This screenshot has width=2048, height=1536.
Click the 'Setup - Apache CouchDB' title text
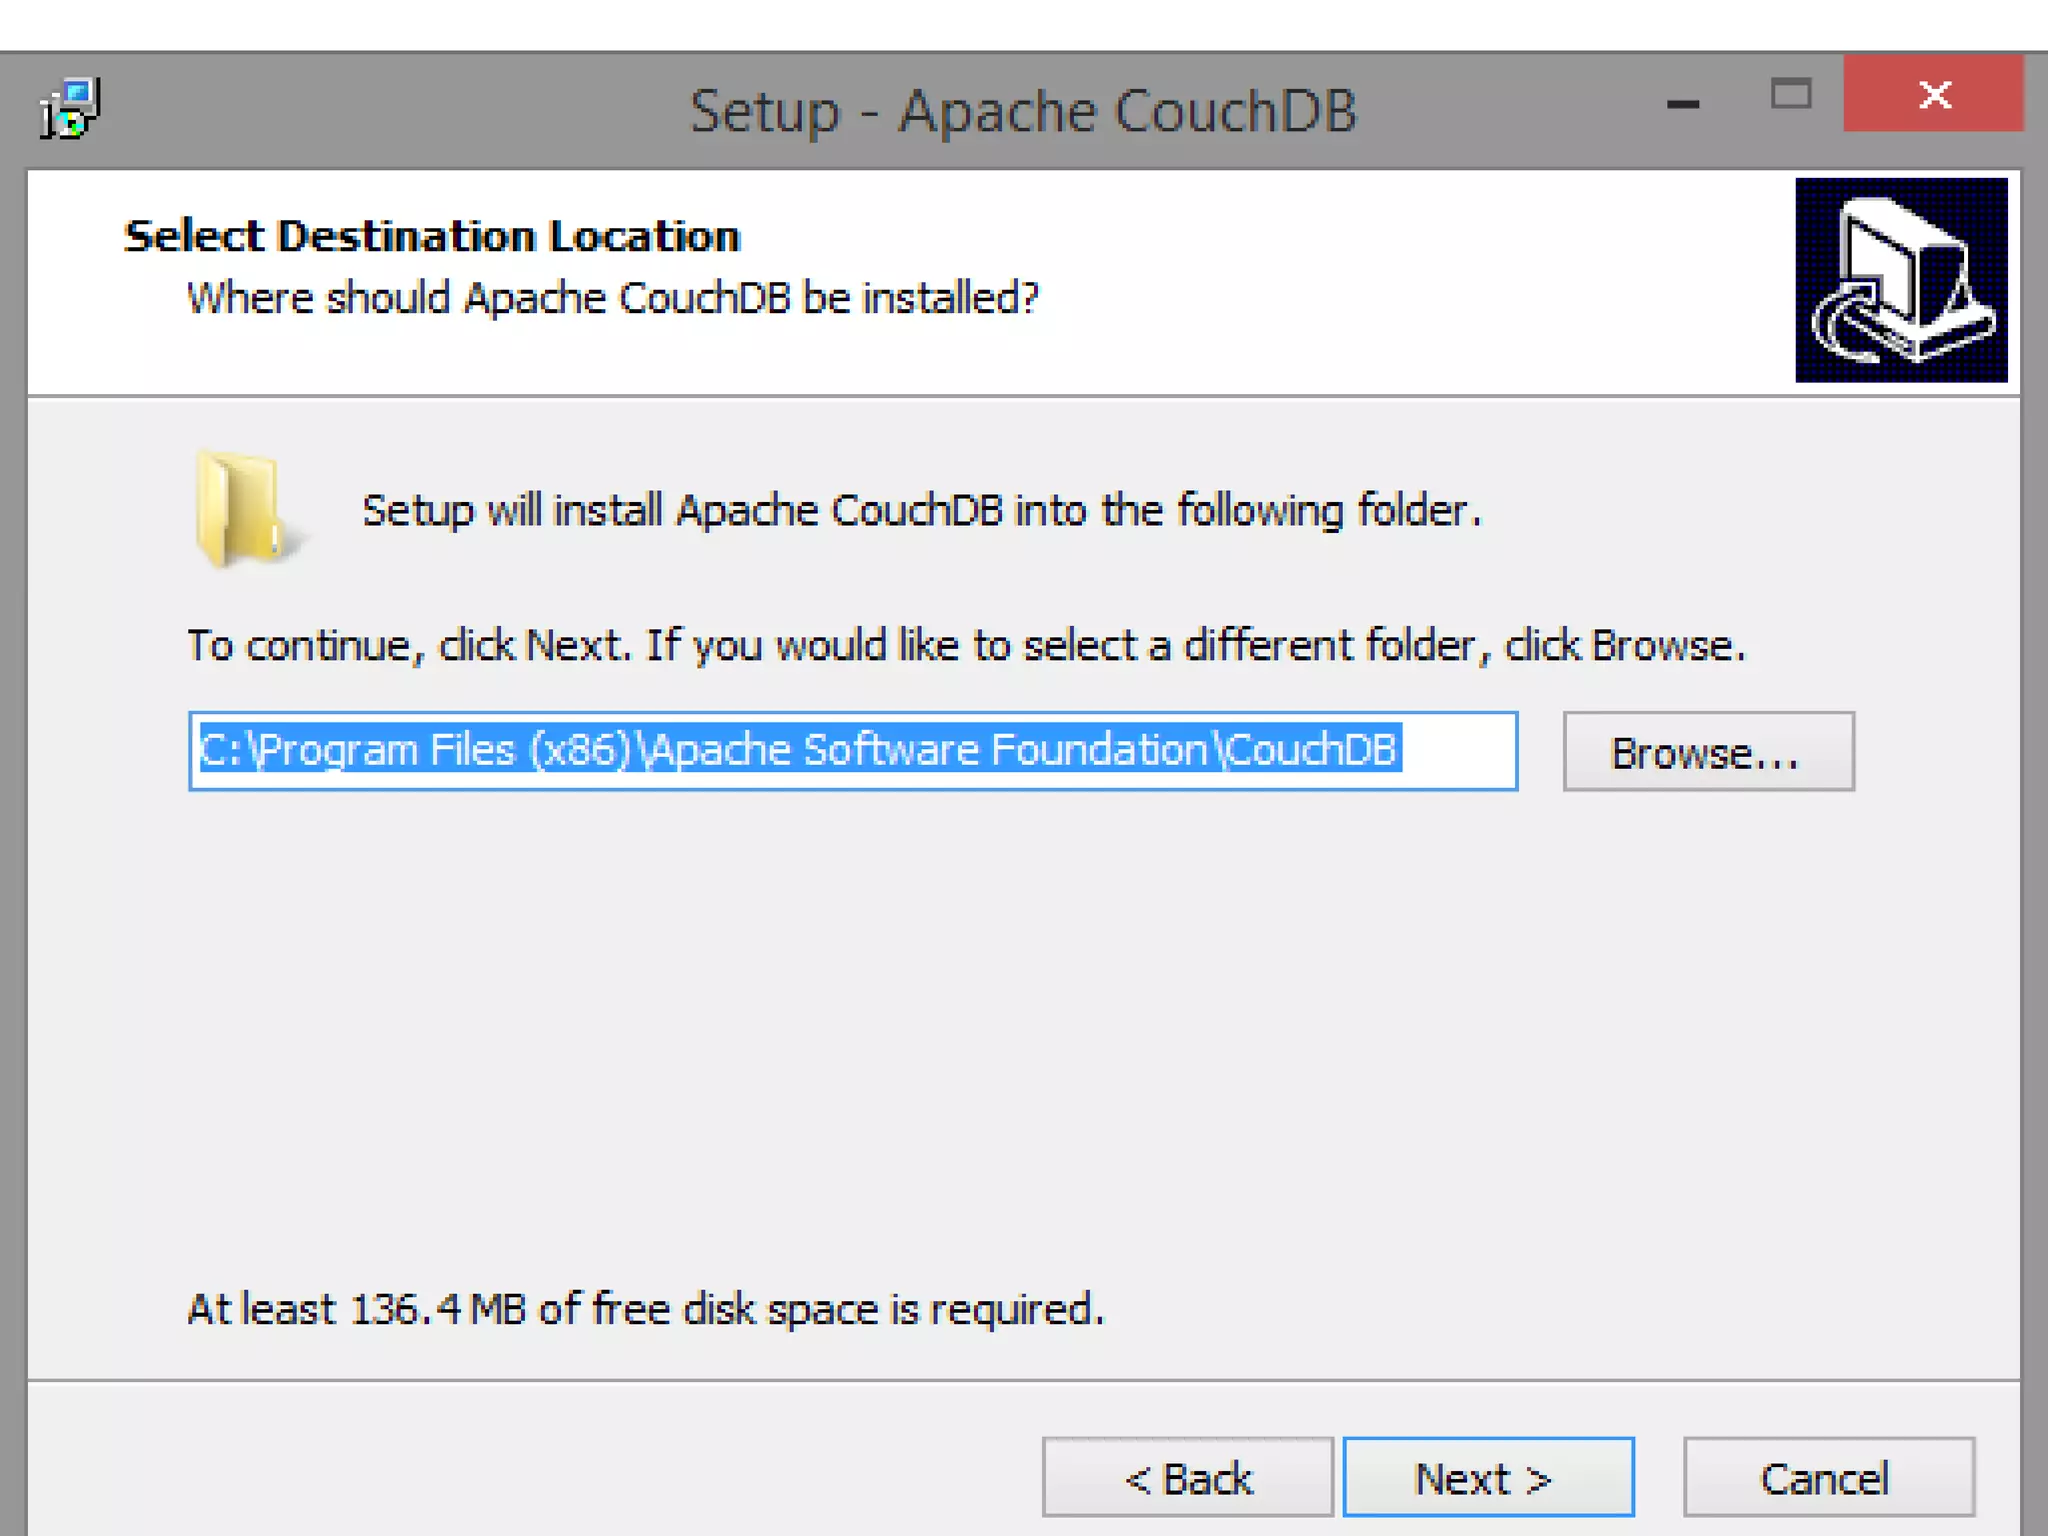click(1022, 110)
